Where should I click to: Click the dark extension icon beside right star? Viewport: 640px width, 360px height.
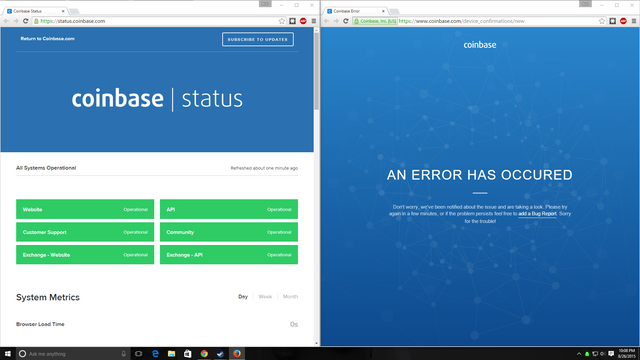coord(612,21)
